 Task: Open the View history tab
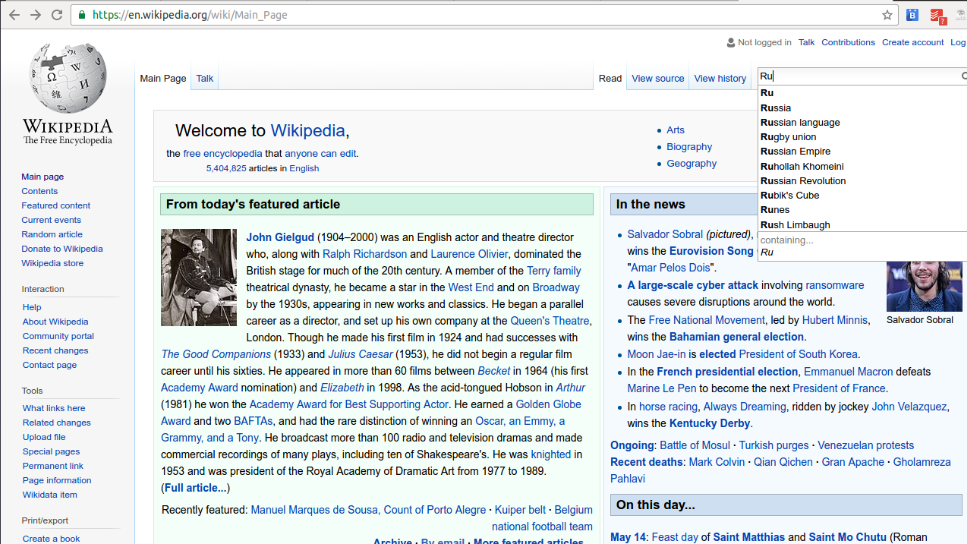[x=720, y=78]
